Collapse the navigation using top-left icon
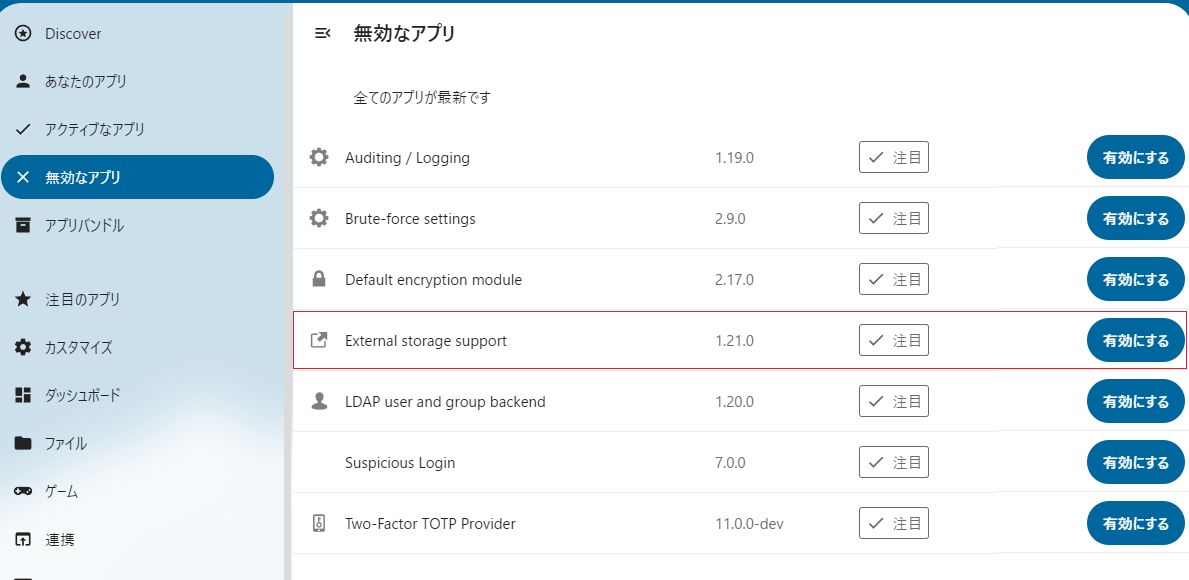Viewport: 1189px width, 580px height. (322, 33)
